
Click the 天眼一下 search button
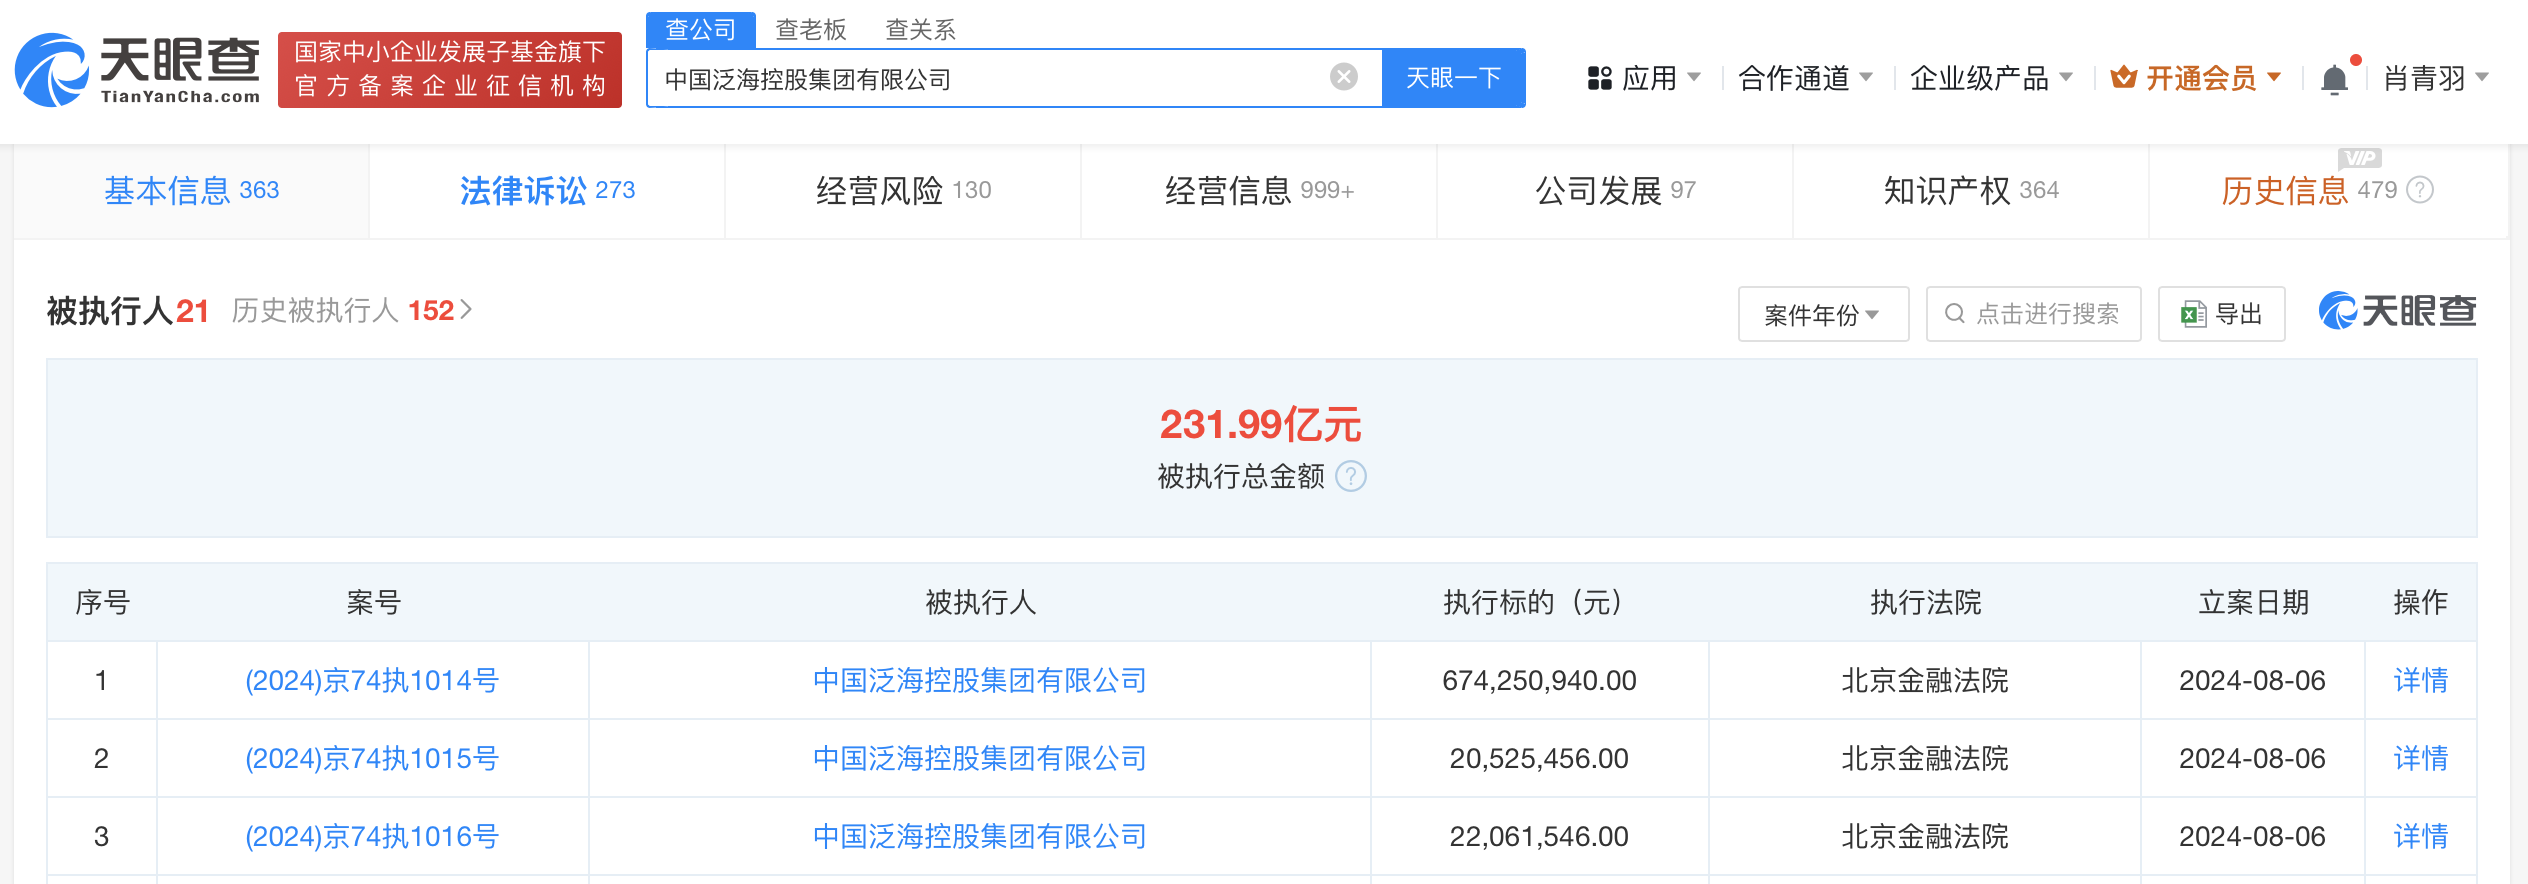point(1454,78)
